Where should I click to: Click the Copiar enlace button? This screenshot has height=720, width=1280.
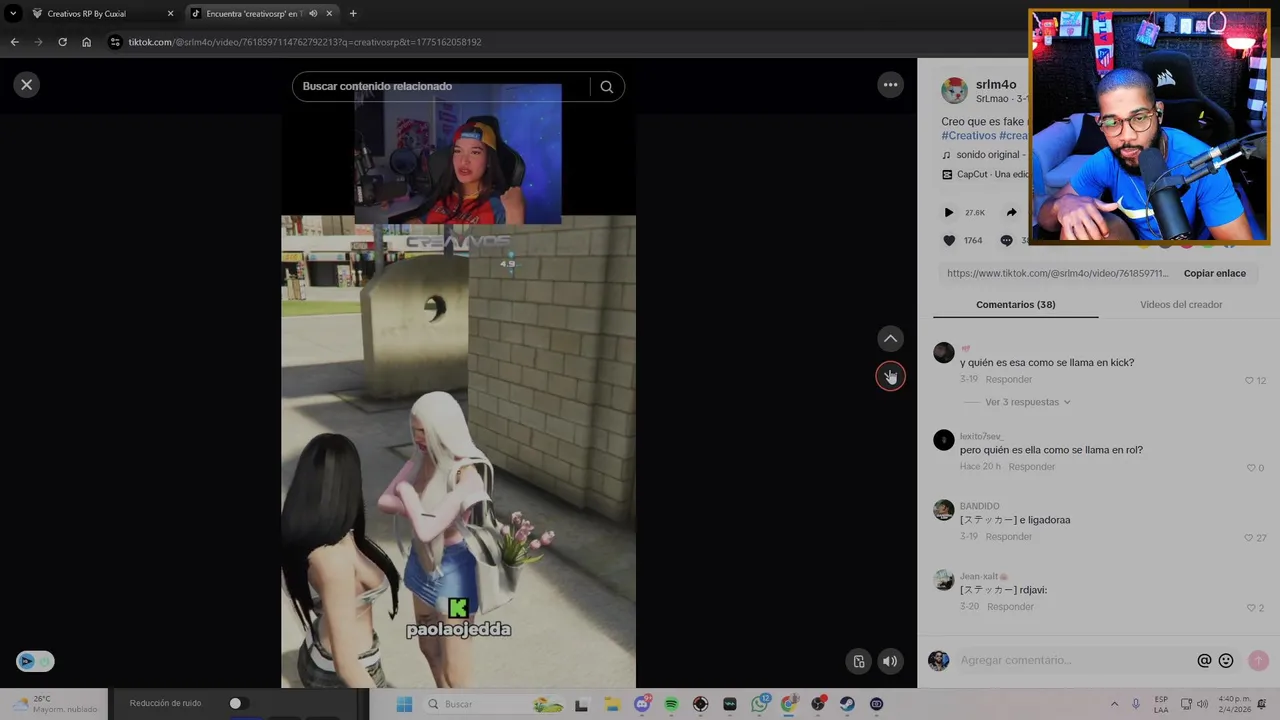[x=1214, y=273]
